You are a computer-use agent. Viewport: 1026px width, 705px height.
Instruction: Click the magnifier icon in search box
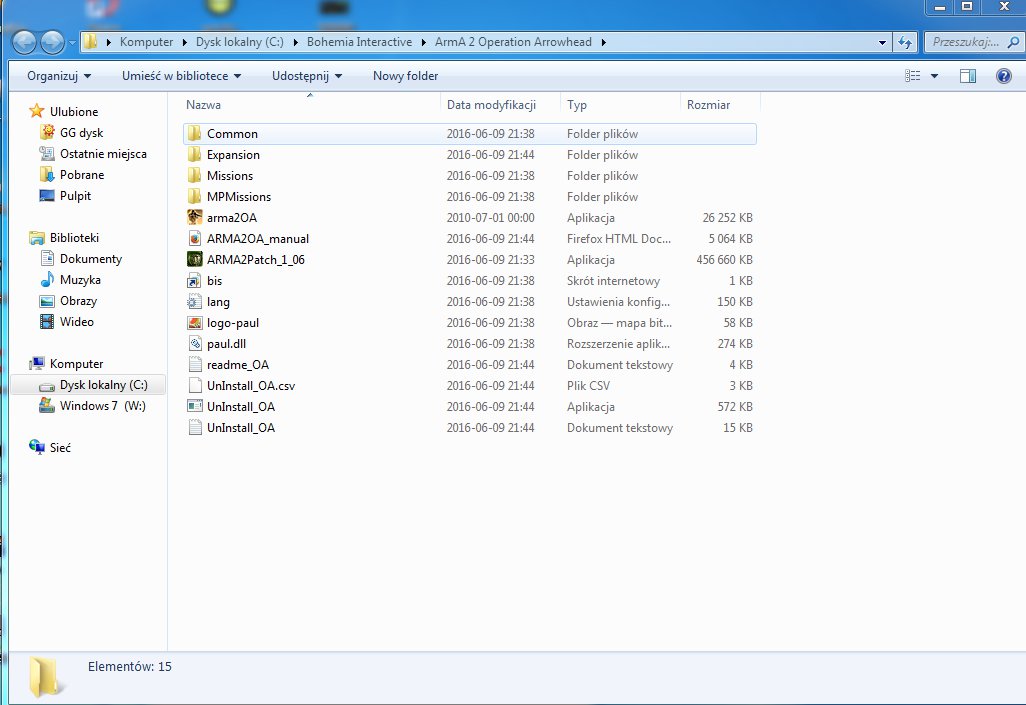(1013, 42)
